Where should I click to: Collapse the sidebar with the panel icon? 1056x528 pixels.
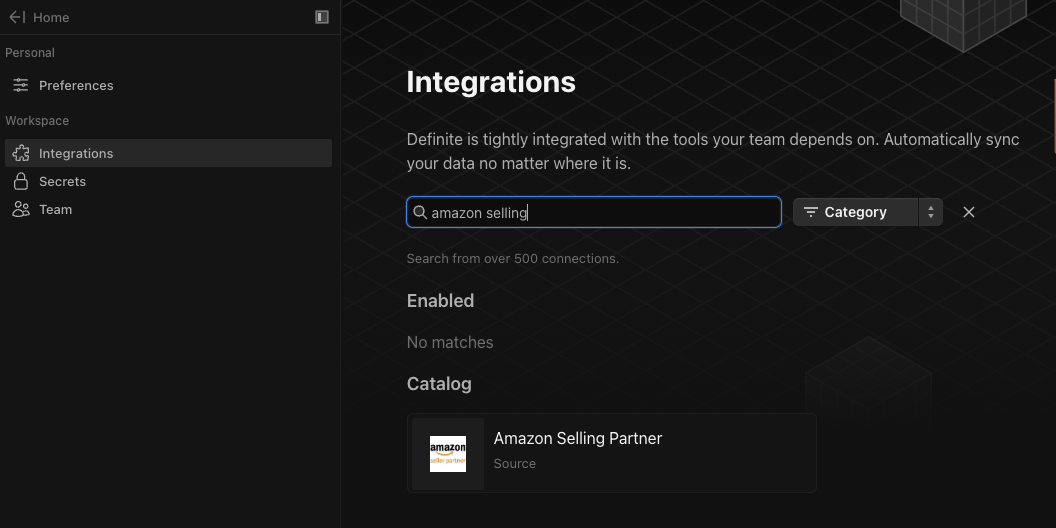[x=322, y=17]
